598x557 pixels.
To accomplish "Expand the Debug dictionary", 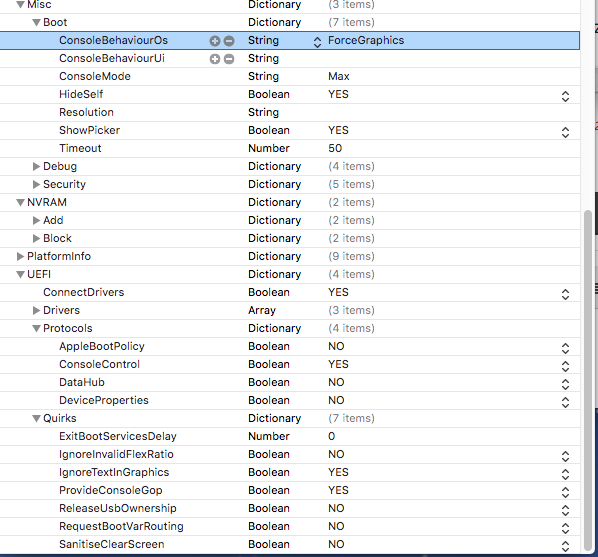I will tap(37, 166).
